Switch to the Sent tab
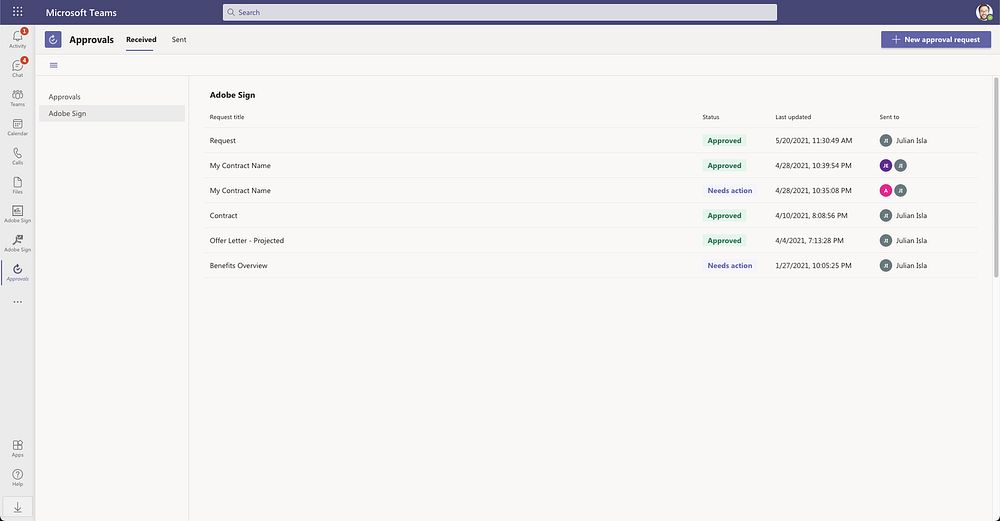1000x521 pixels. (x=179, y=40)
